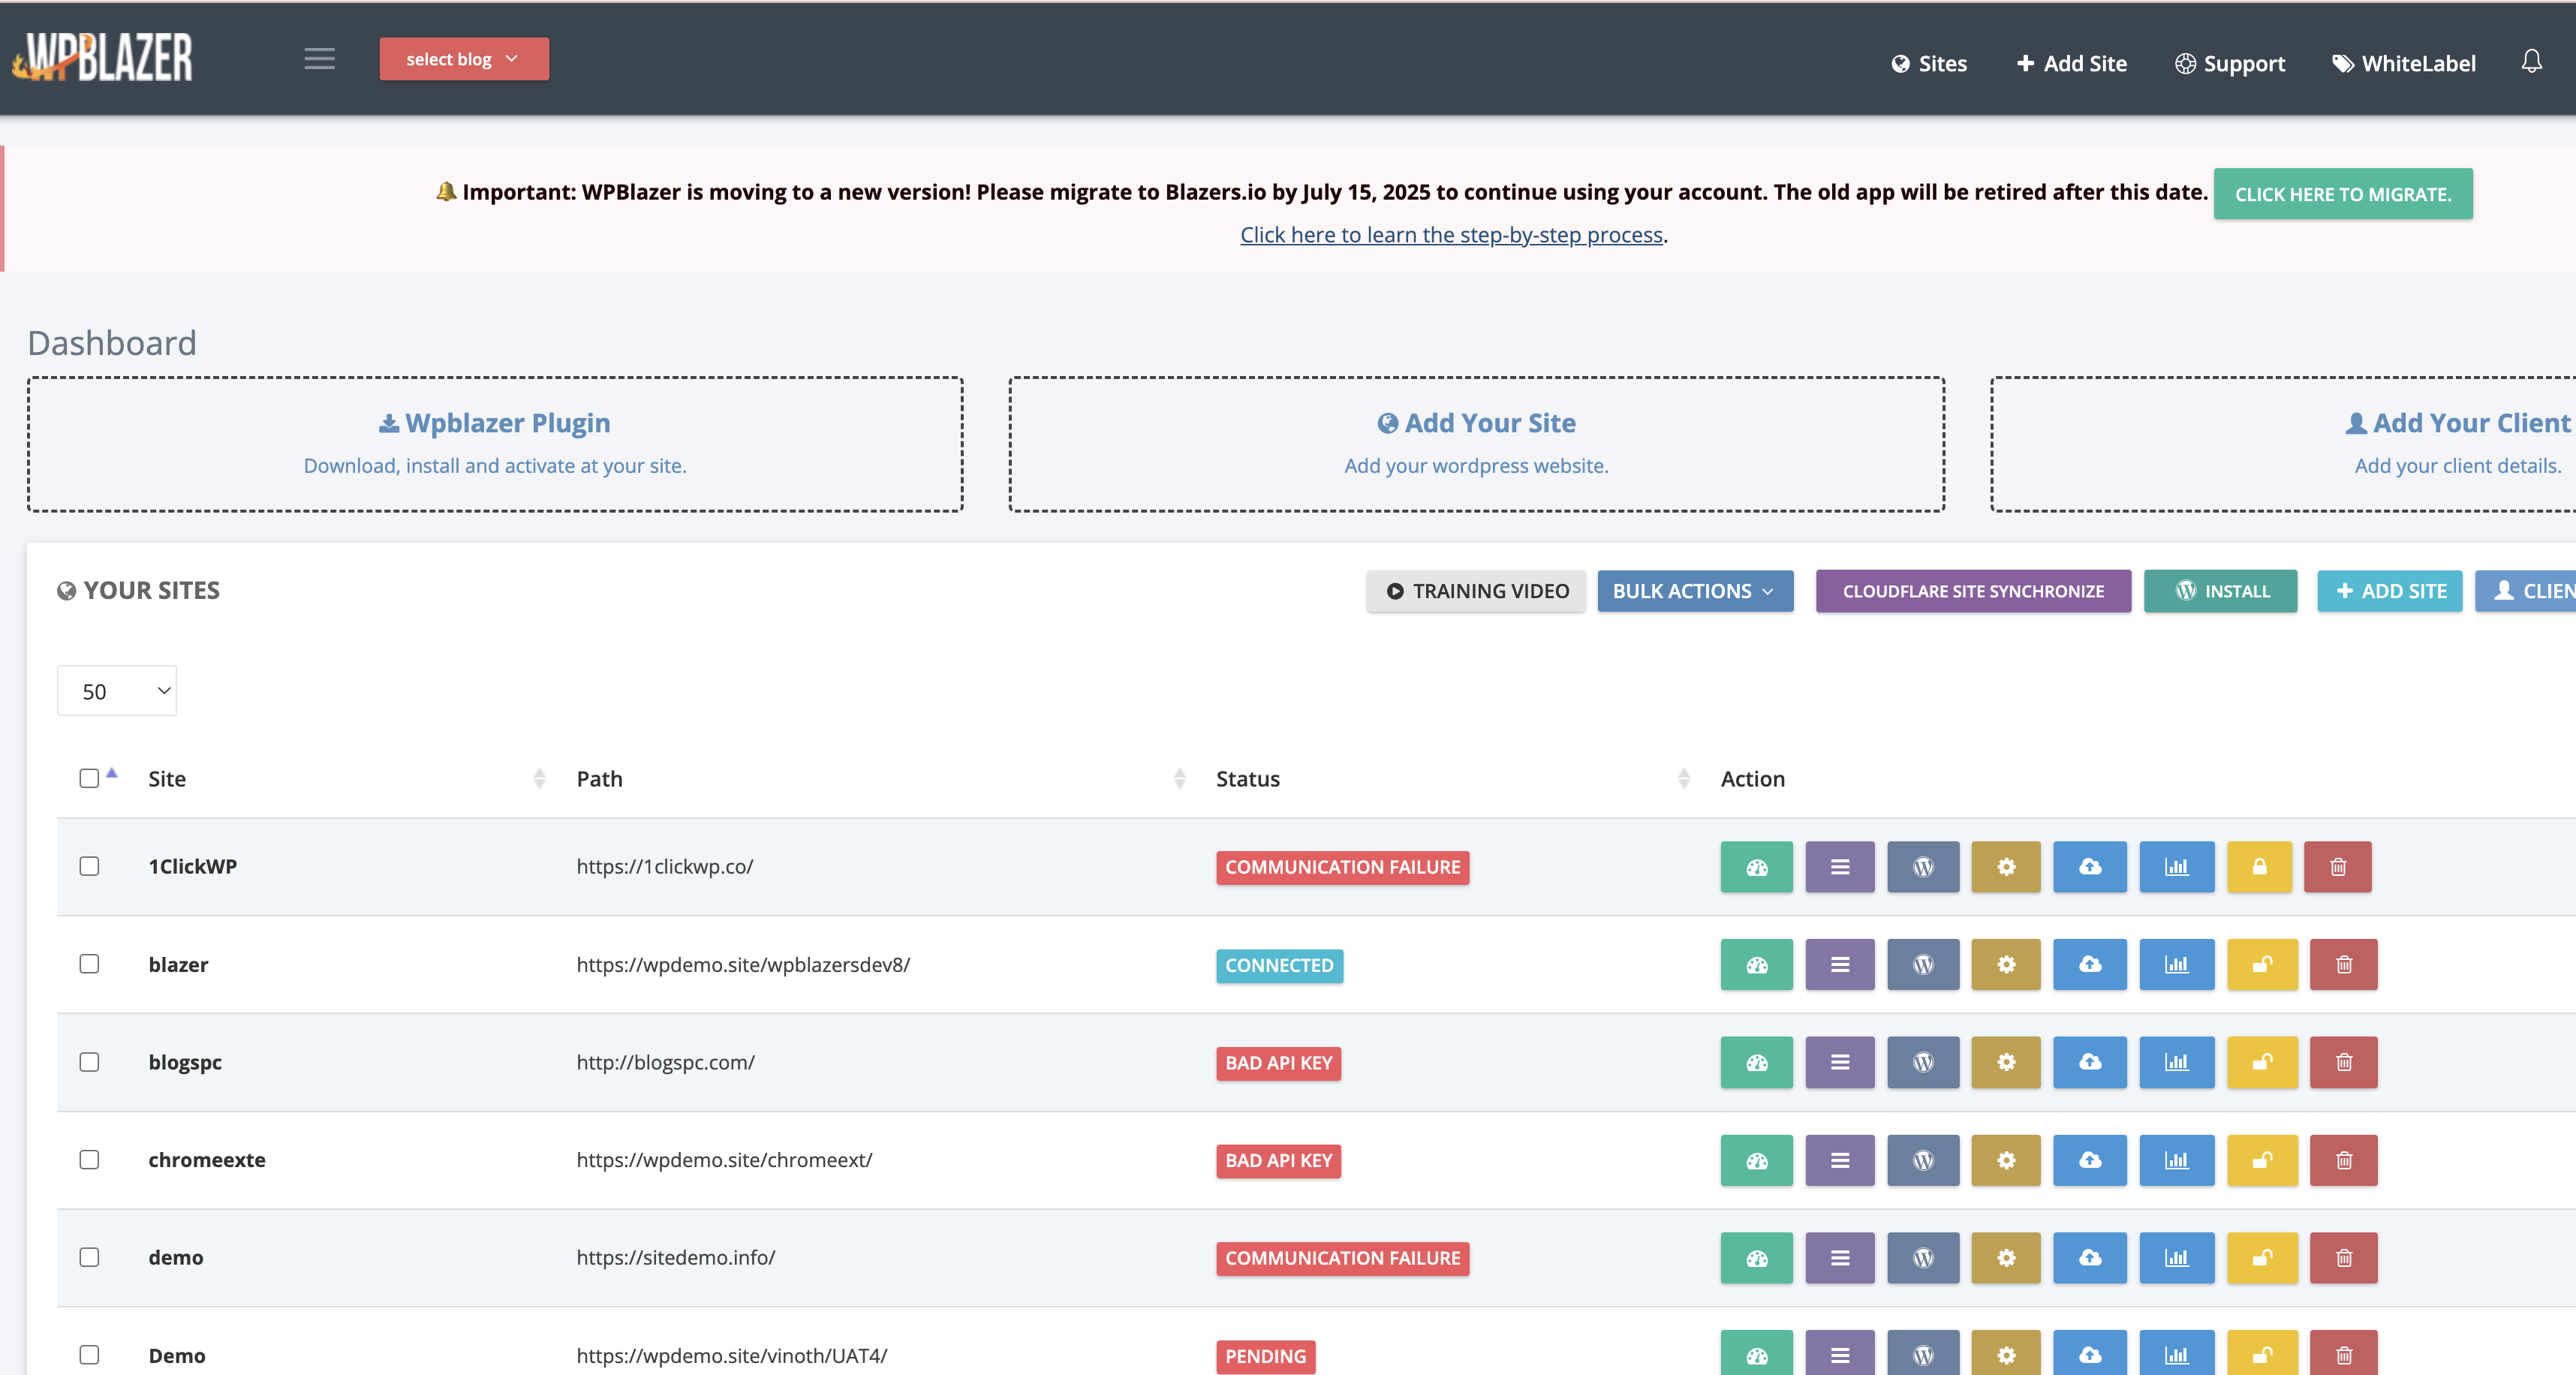Click settings gear icon for Demo UAT4 row
This screenshot has width=2576, height=1375.
tap(2006, 1354)
